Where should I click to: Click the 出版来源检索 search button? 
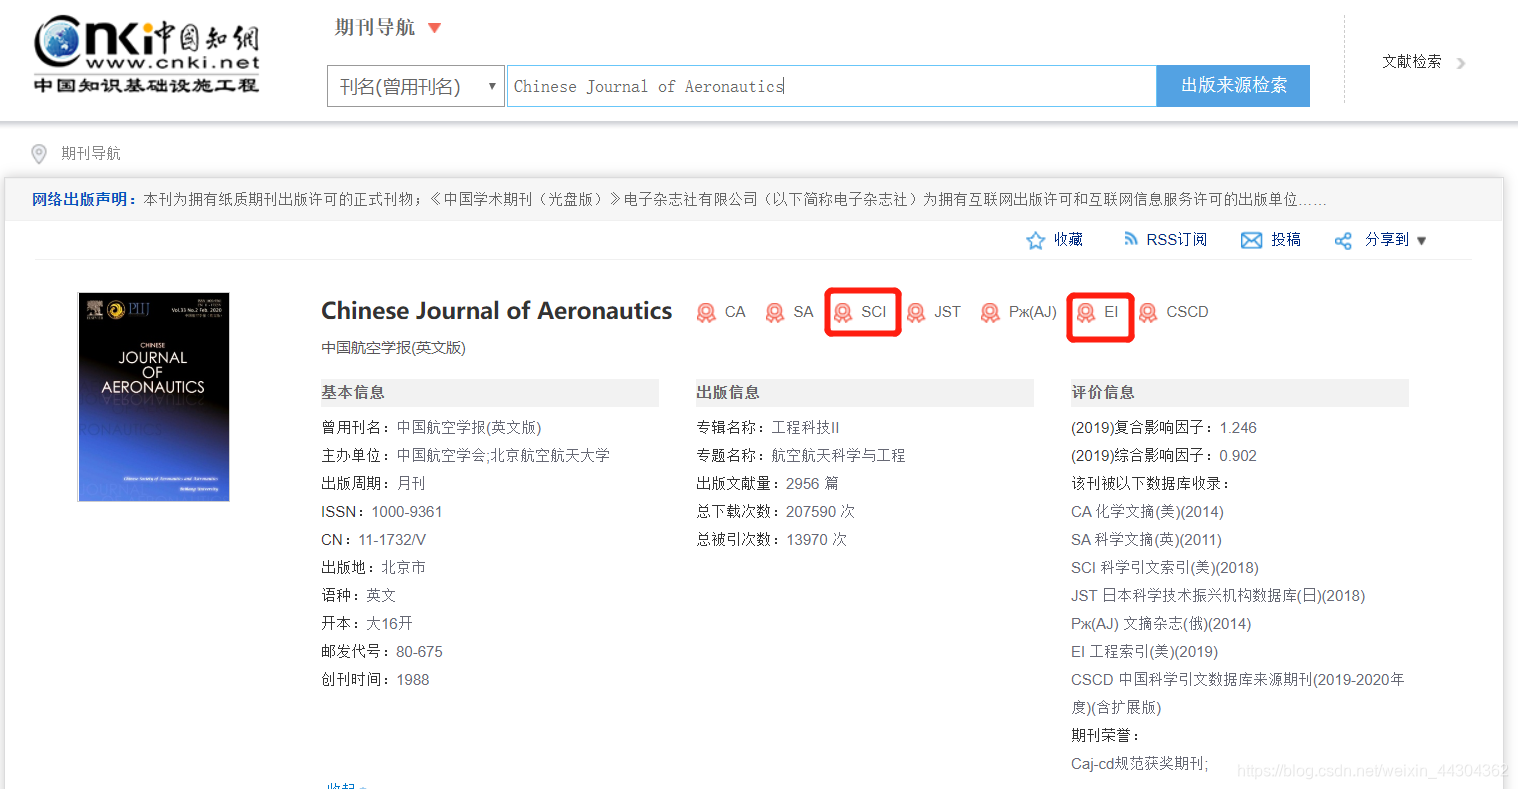coord(1233,86)
